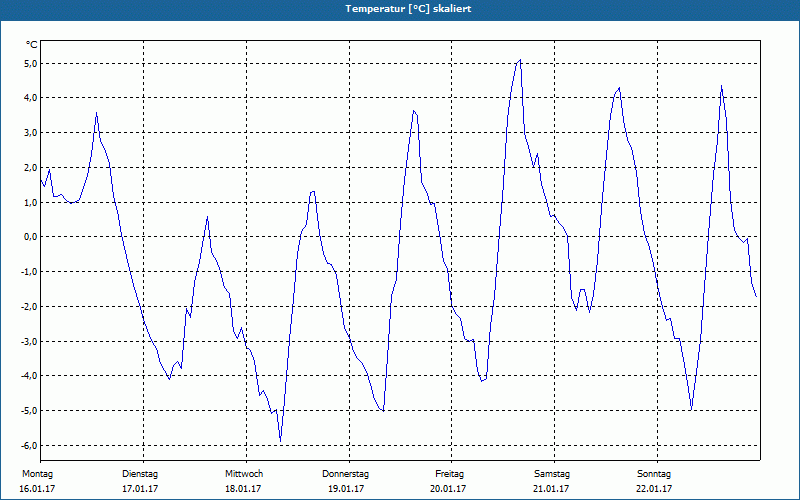Click the 3,0 y-axis label
800x500 pixels.
[31, 133]
